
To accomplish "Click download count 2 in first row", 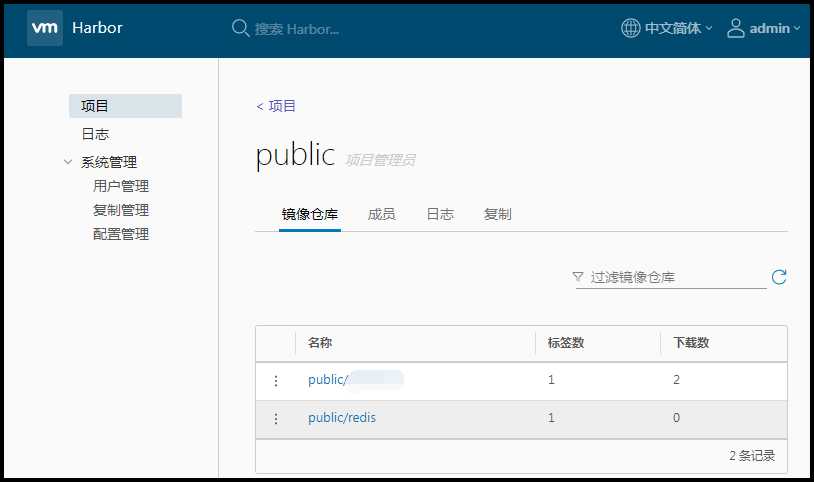I will [676, 380].
